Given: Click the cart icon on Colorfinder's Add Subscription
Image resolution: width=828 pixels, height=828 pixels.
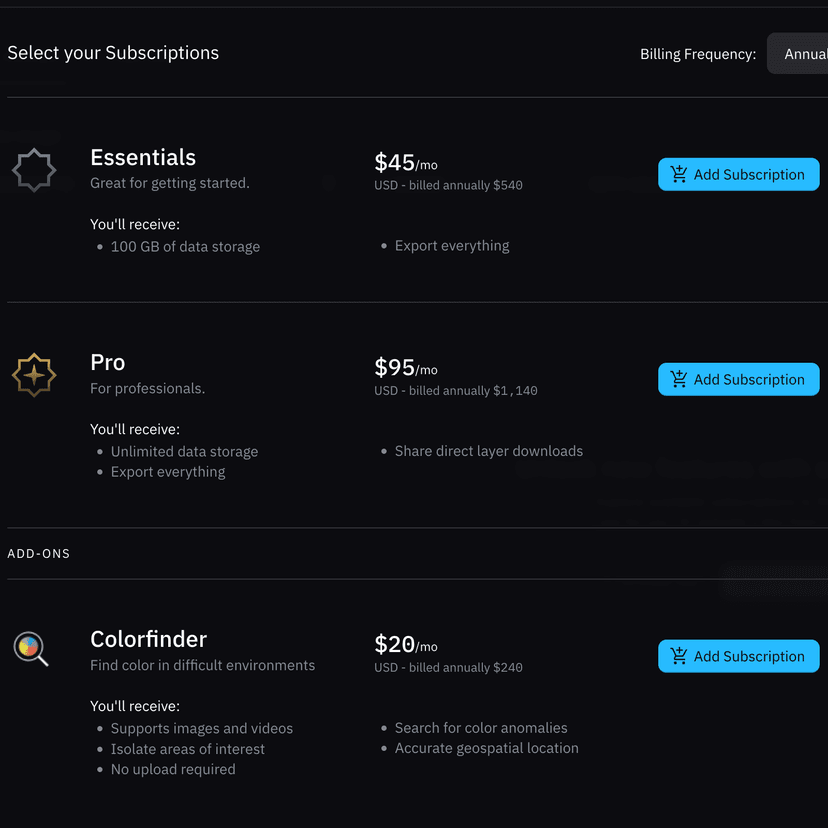Looking at the screenshot, I should (679, 657).
